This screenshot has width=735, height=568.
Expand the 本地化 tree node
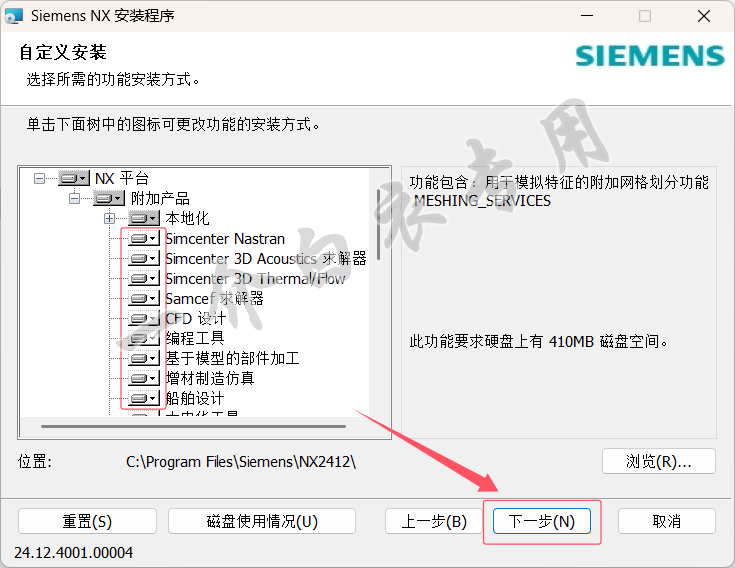point(109,218)
